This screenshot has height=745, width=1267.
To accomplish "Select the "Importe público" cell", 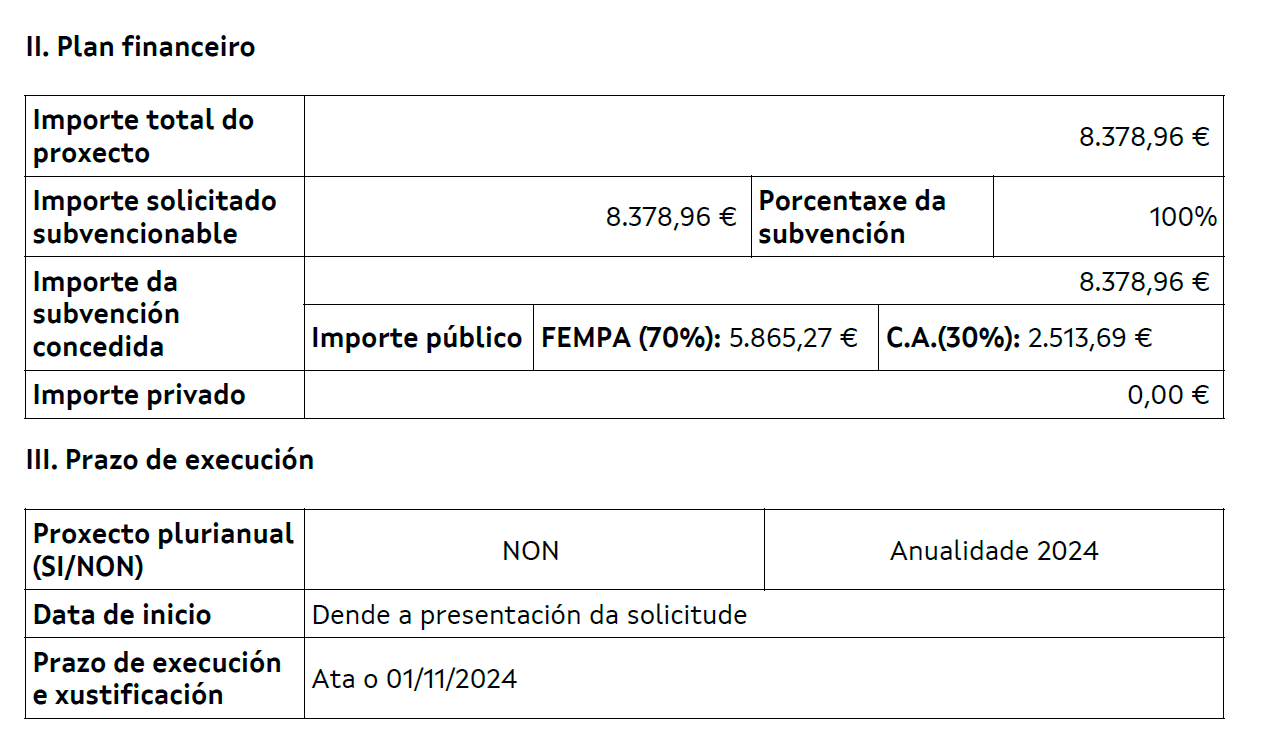I will pyautogui.click(x=417, y=338).
